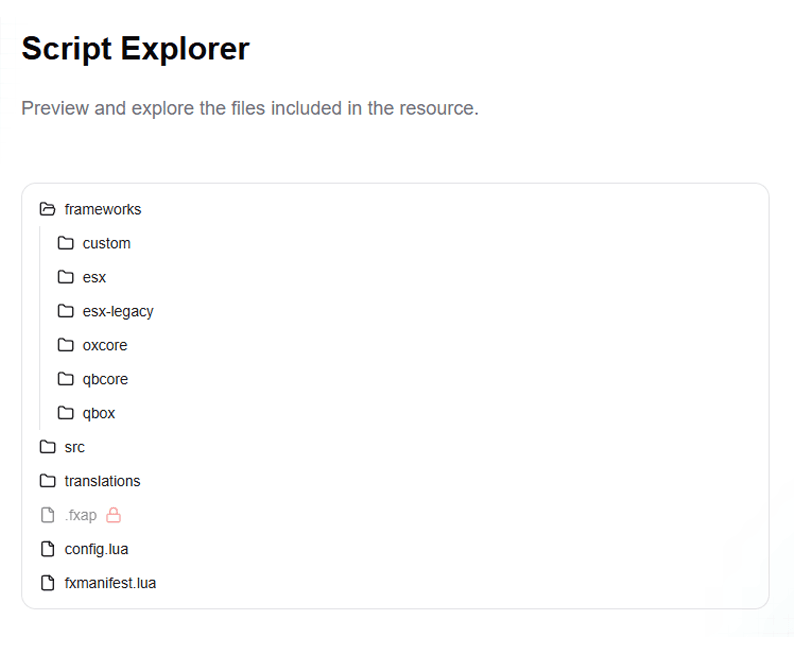Click the folder icon beside esx-legacy
The height and width of the screenshot is (654, 794).
click(66, 311)
